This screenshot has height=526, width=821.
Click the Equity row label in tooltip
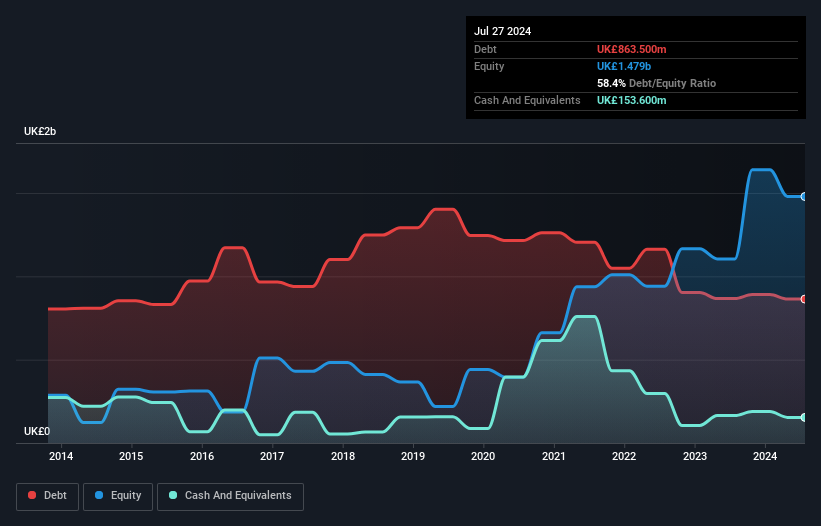point(489,66)
